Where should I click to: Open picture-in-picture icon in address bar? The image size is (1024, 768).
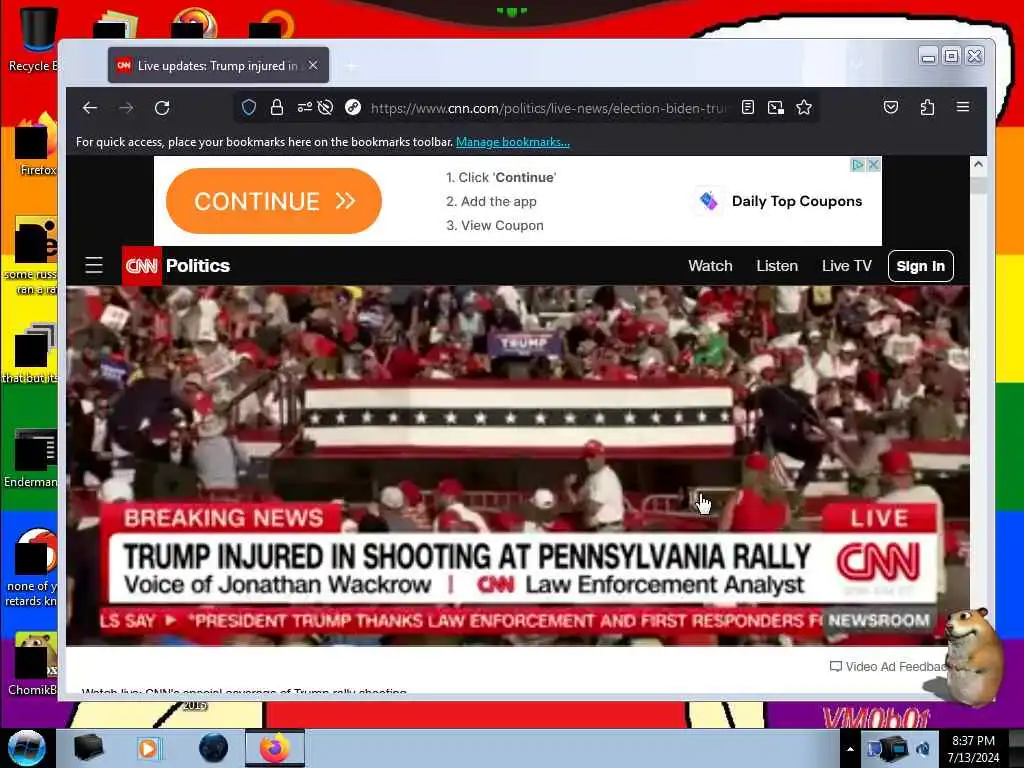click(776, 108)
